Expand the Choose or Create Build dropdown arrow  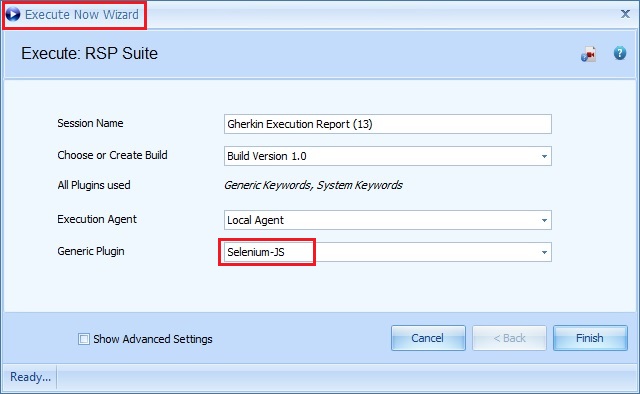coord(544,156)
